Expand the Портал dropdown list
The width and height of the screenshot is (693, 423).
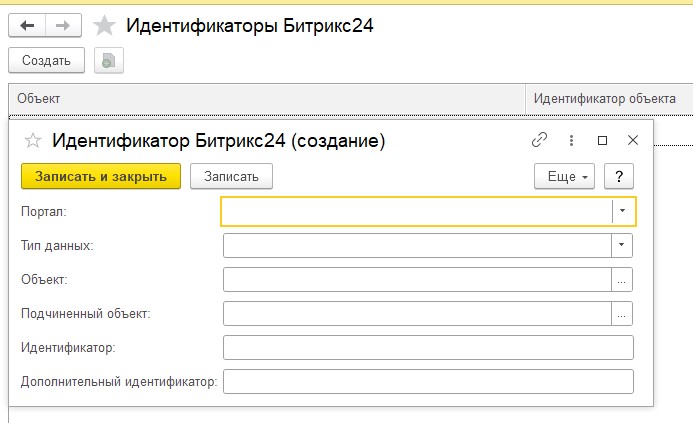[x=623, y=211]
